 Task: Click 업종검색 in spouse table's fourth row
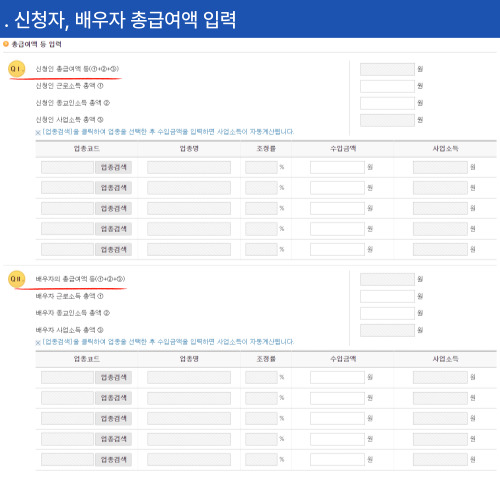113,439
